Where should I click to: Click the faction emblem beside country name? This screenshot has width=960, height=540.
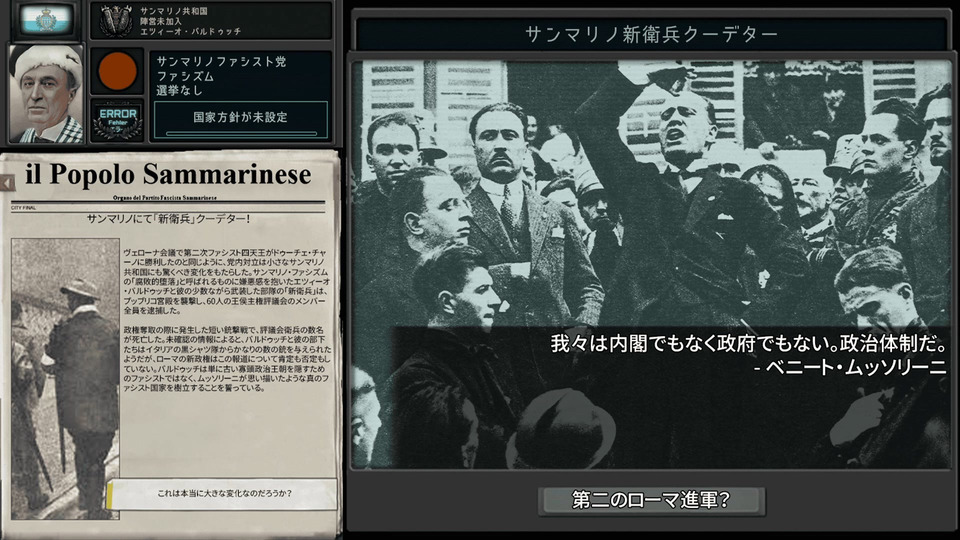click(116, 21)
